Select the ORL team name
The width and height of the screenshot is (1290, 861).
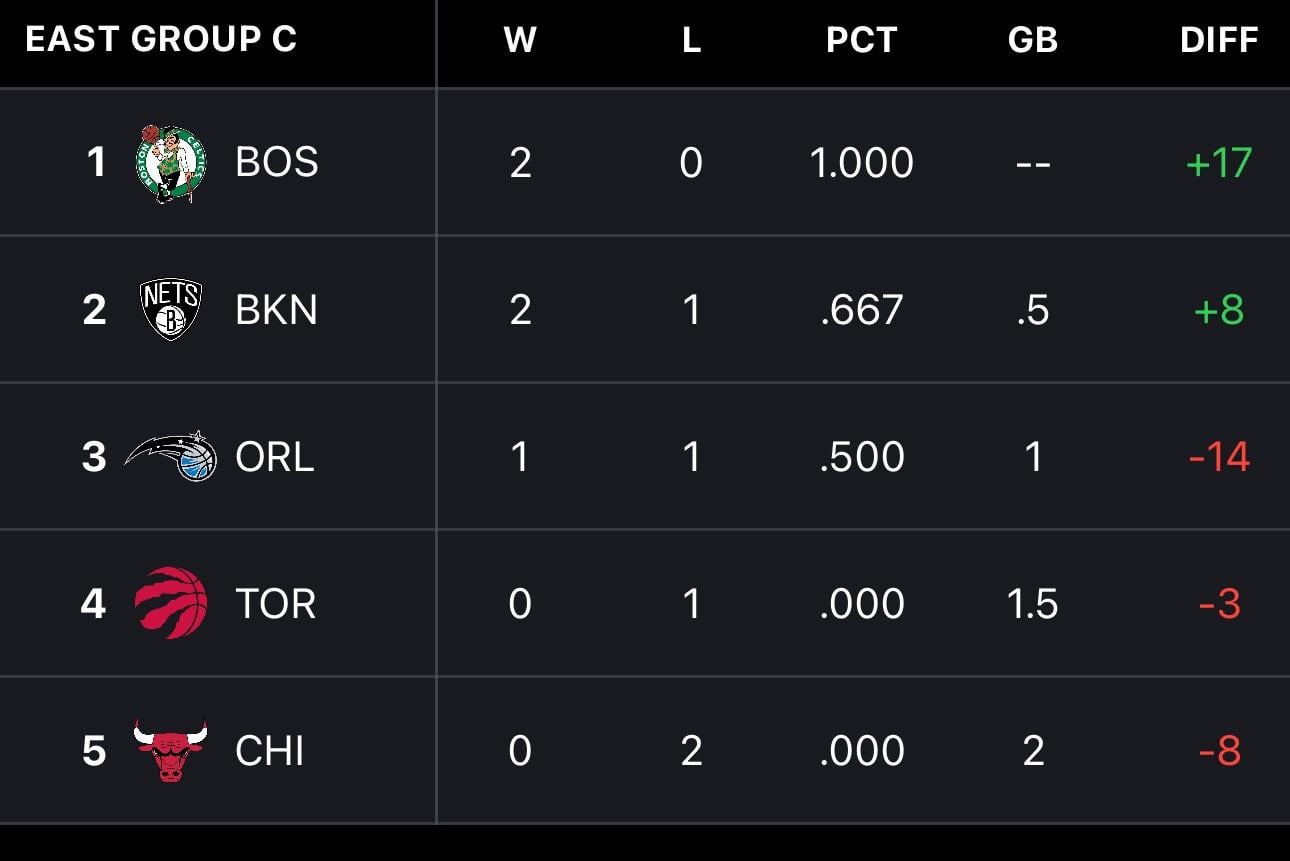coord(275,457)
